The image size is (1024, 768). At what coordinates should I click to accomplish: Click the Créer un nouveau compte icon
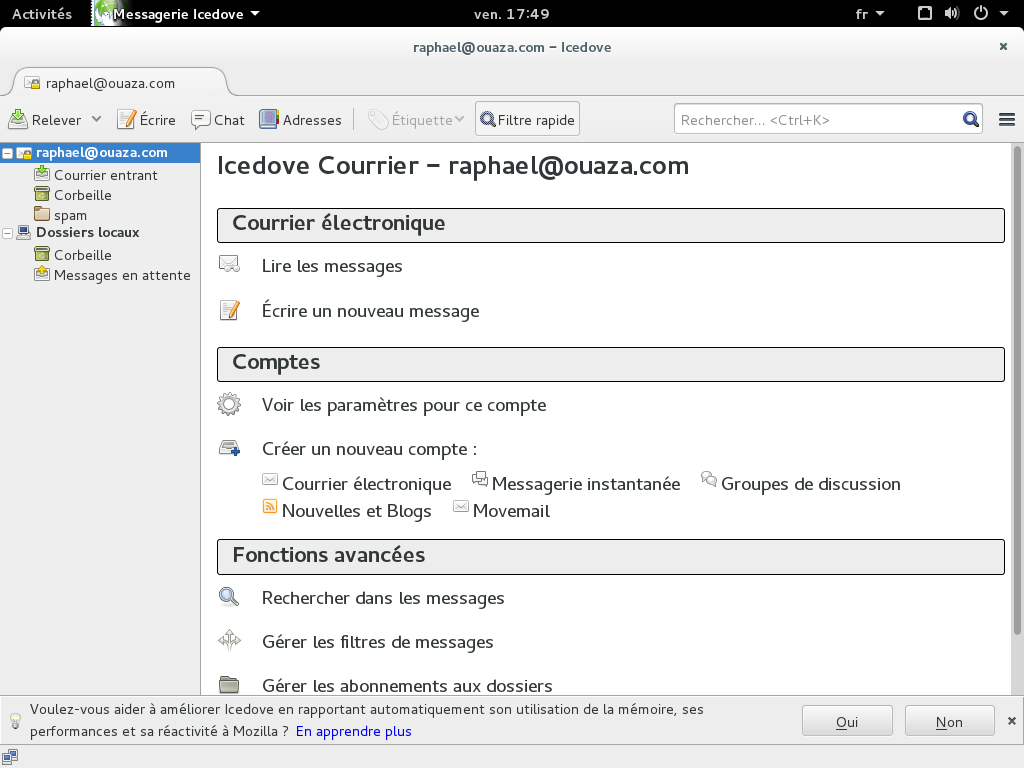point(229,449)
